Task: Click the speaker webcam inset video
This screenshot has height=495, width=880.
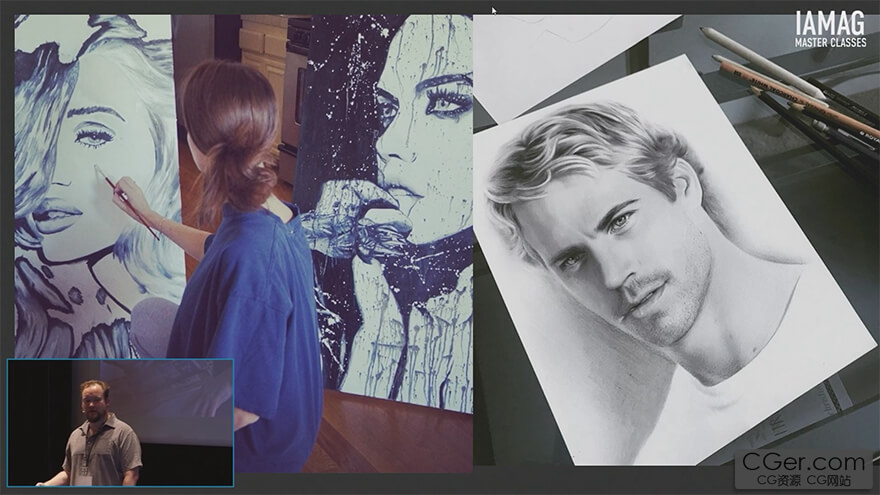Action: pyautogui.click(x=120, y=423)
